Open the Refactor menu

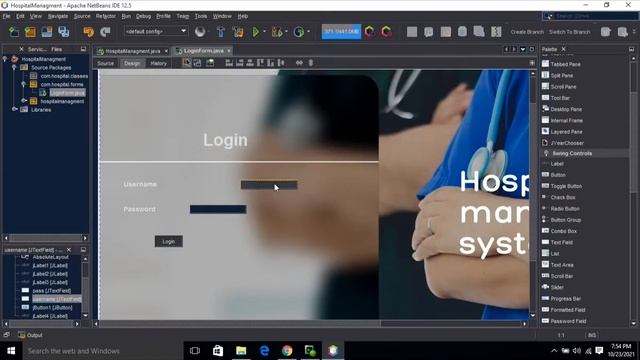106,16
